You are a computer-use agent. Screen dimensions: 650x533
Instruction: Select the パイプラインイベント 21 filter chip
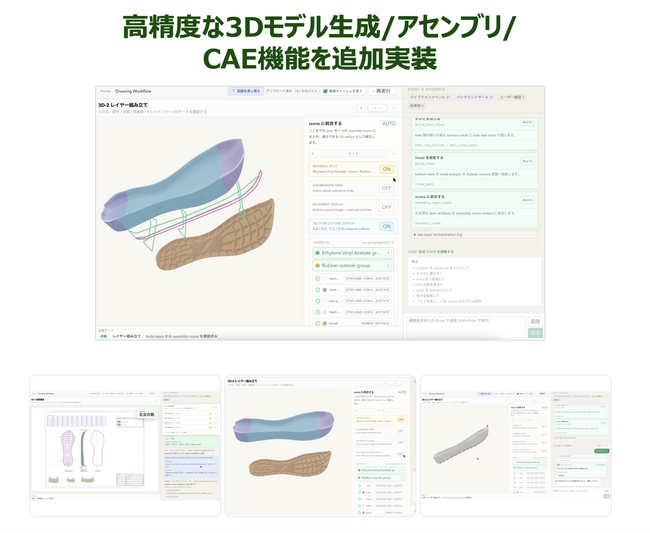point(430,97)
